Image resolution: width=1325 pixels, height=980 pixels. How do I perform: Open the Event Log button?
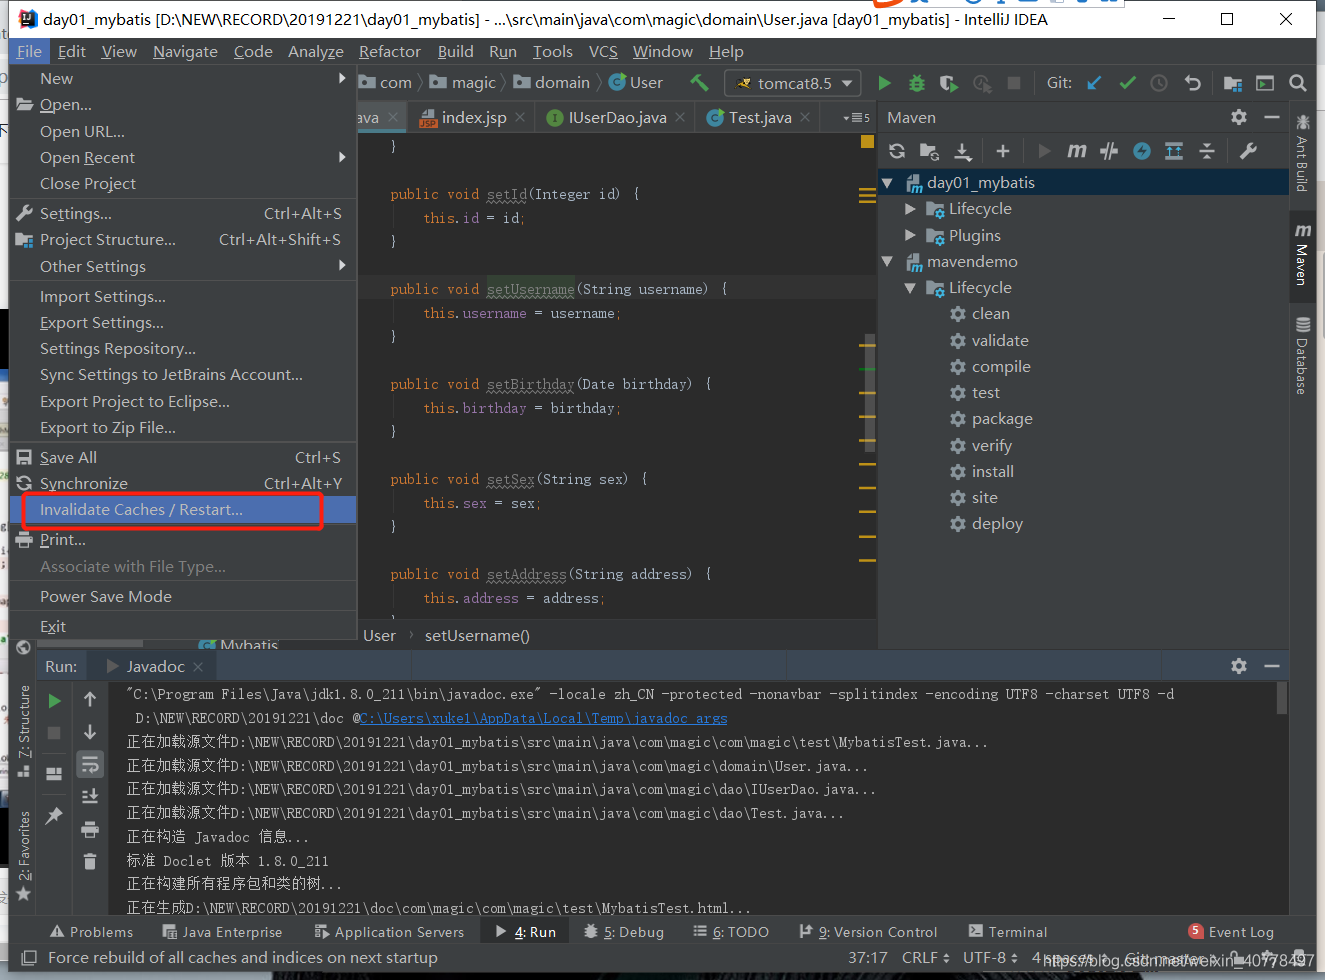[x=1231, y=932]
